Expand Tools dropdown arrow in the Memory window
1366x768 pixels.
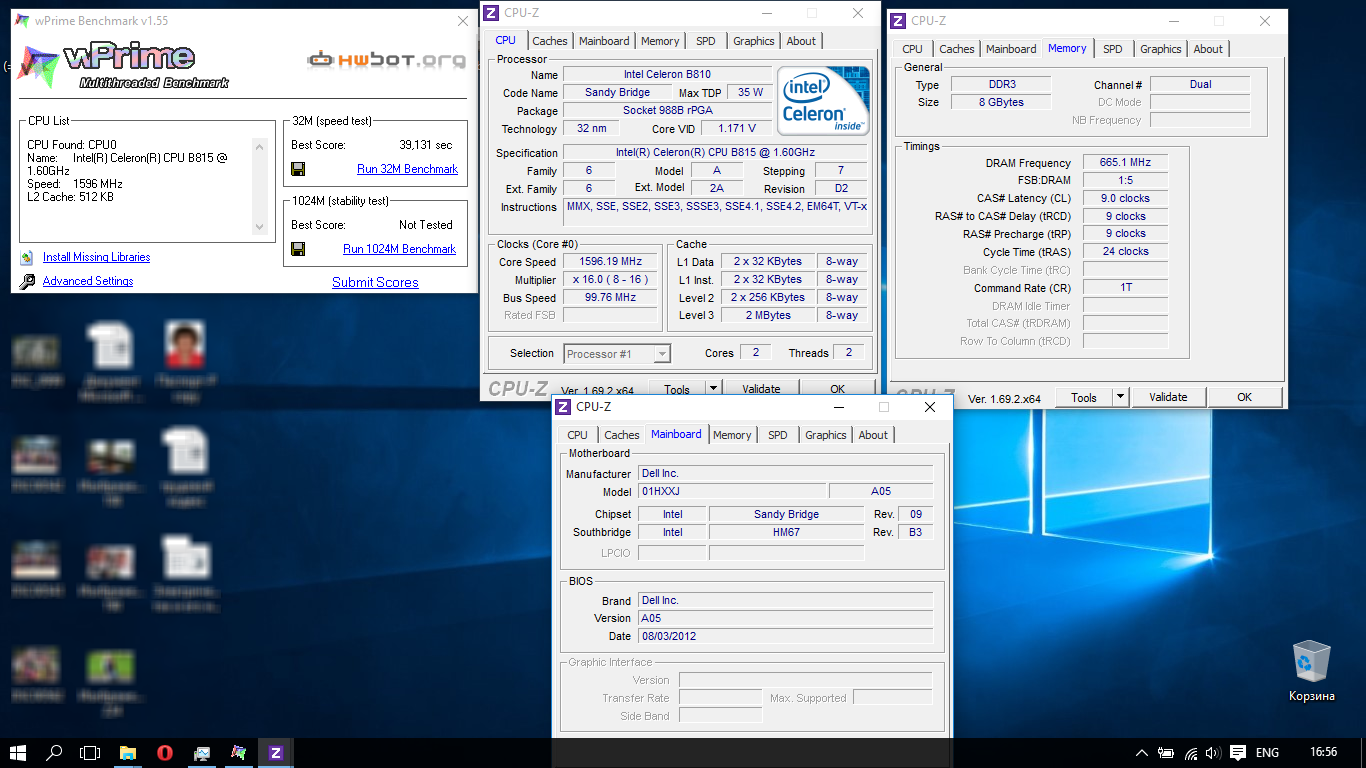tap(1120, 397)
